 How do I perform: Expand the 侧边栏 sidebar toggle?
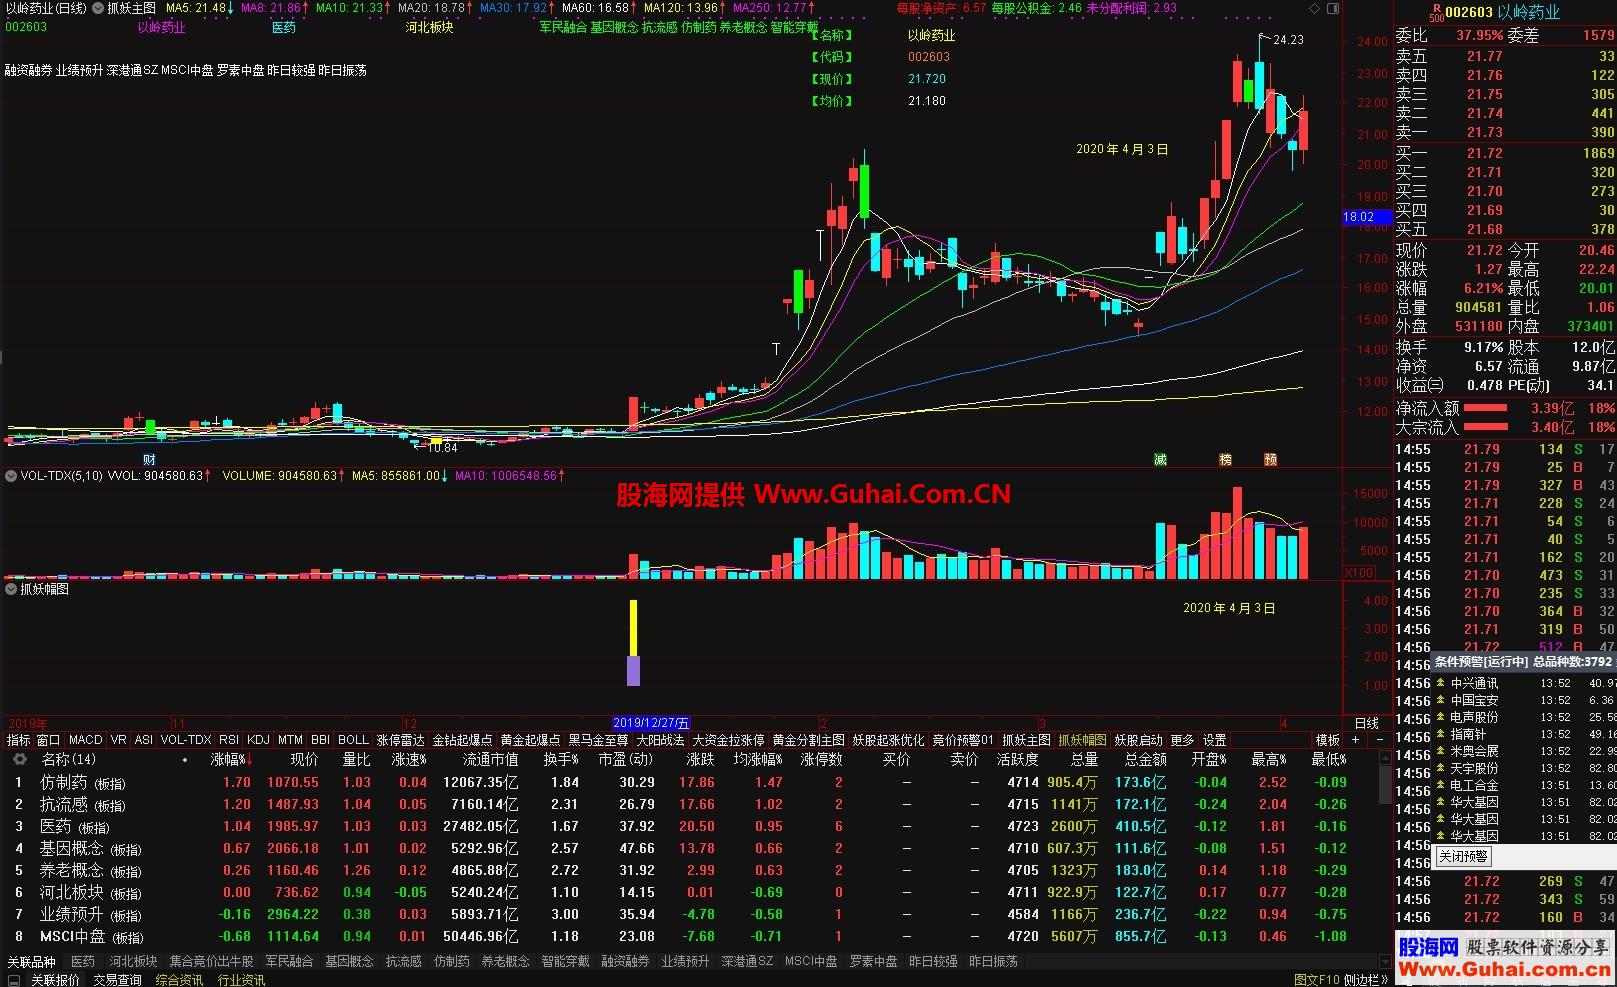(1364, 980)
